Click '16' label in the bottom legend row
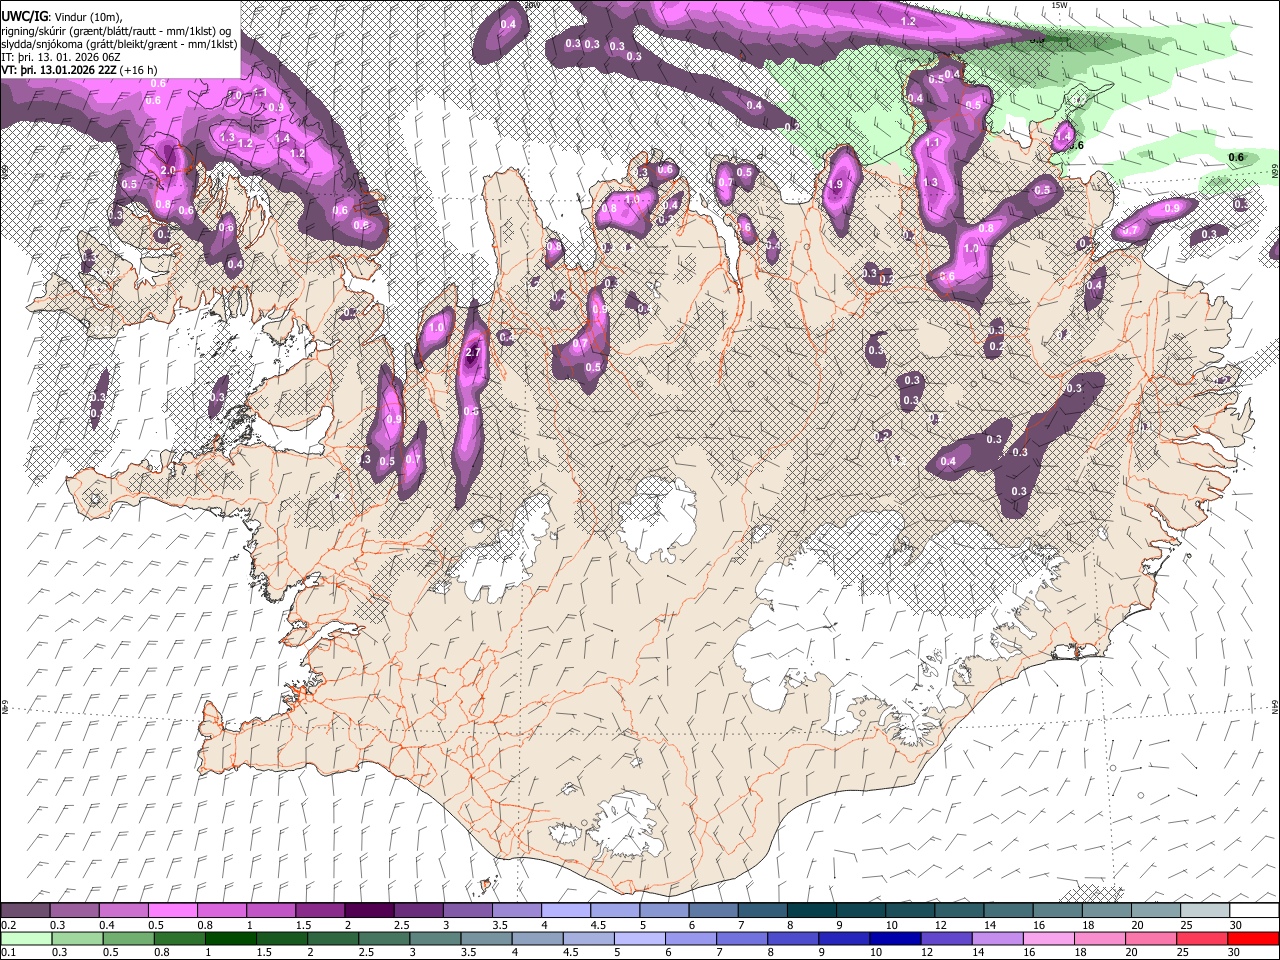1280x960 pixels. 1028,952
